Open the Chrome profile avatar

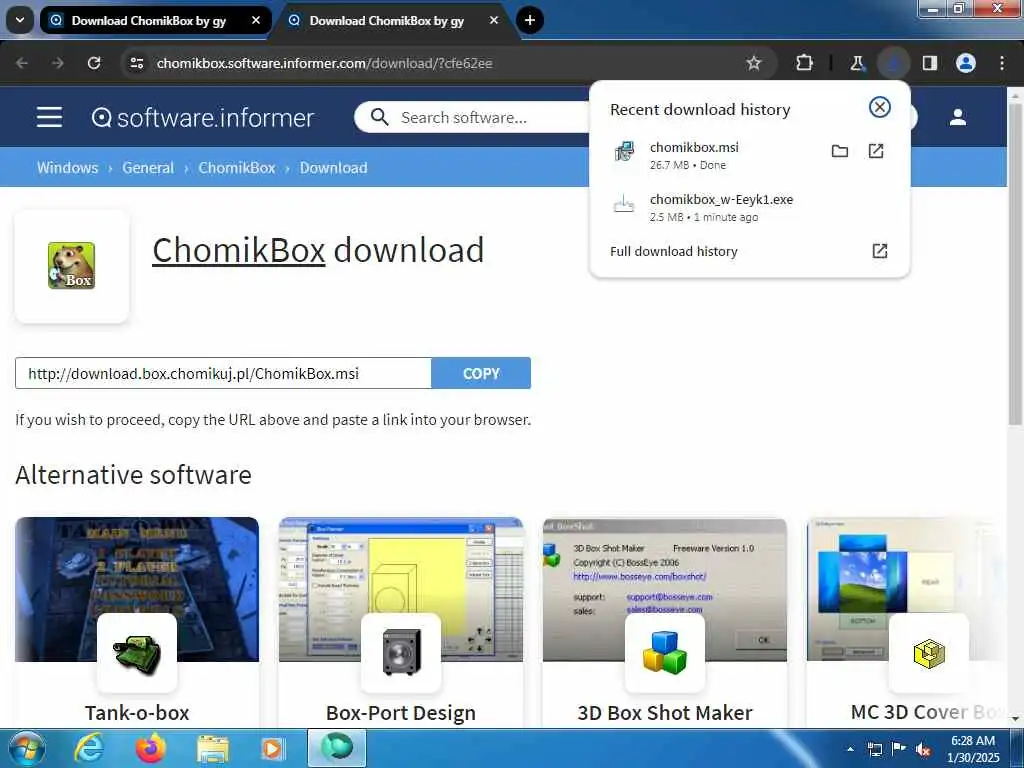[x=966, y=63]
